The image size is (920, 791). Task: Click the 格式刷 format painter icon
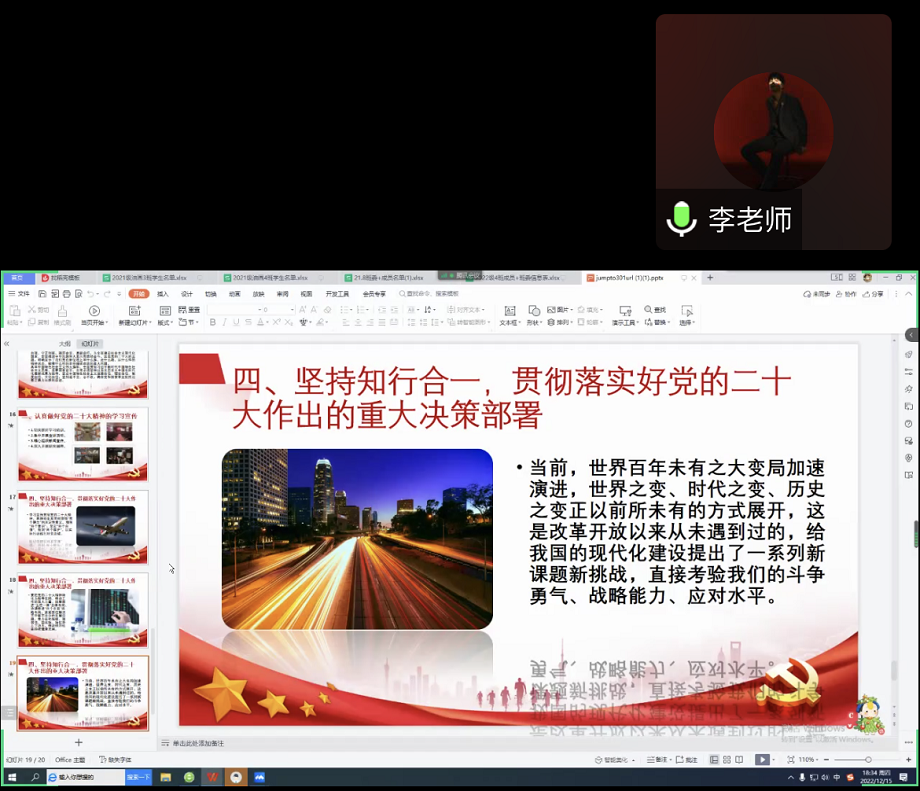click(x=62, y=311)
